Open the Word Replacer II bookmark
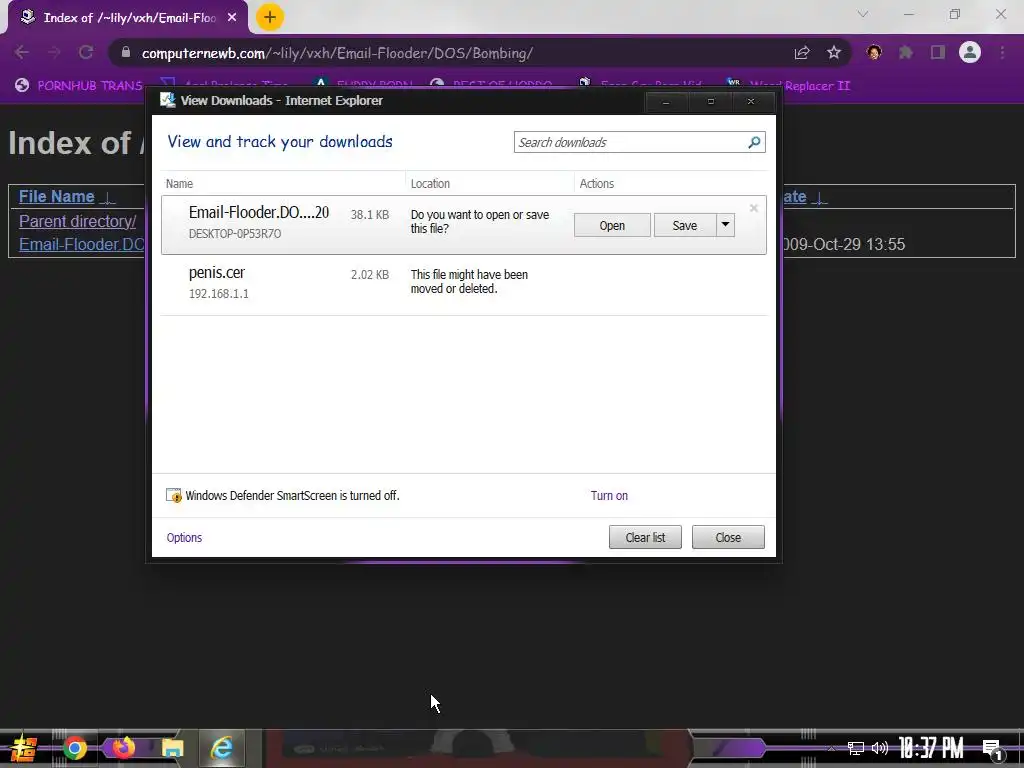This screenshot has width=1024, height=768. 788,86
